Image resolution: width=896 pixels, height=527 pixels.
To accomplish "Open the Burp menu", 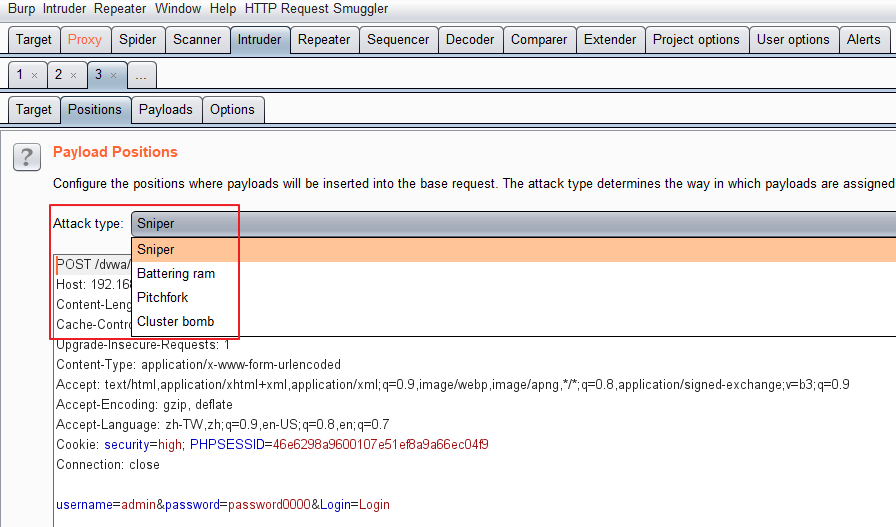I will point(22,9).
